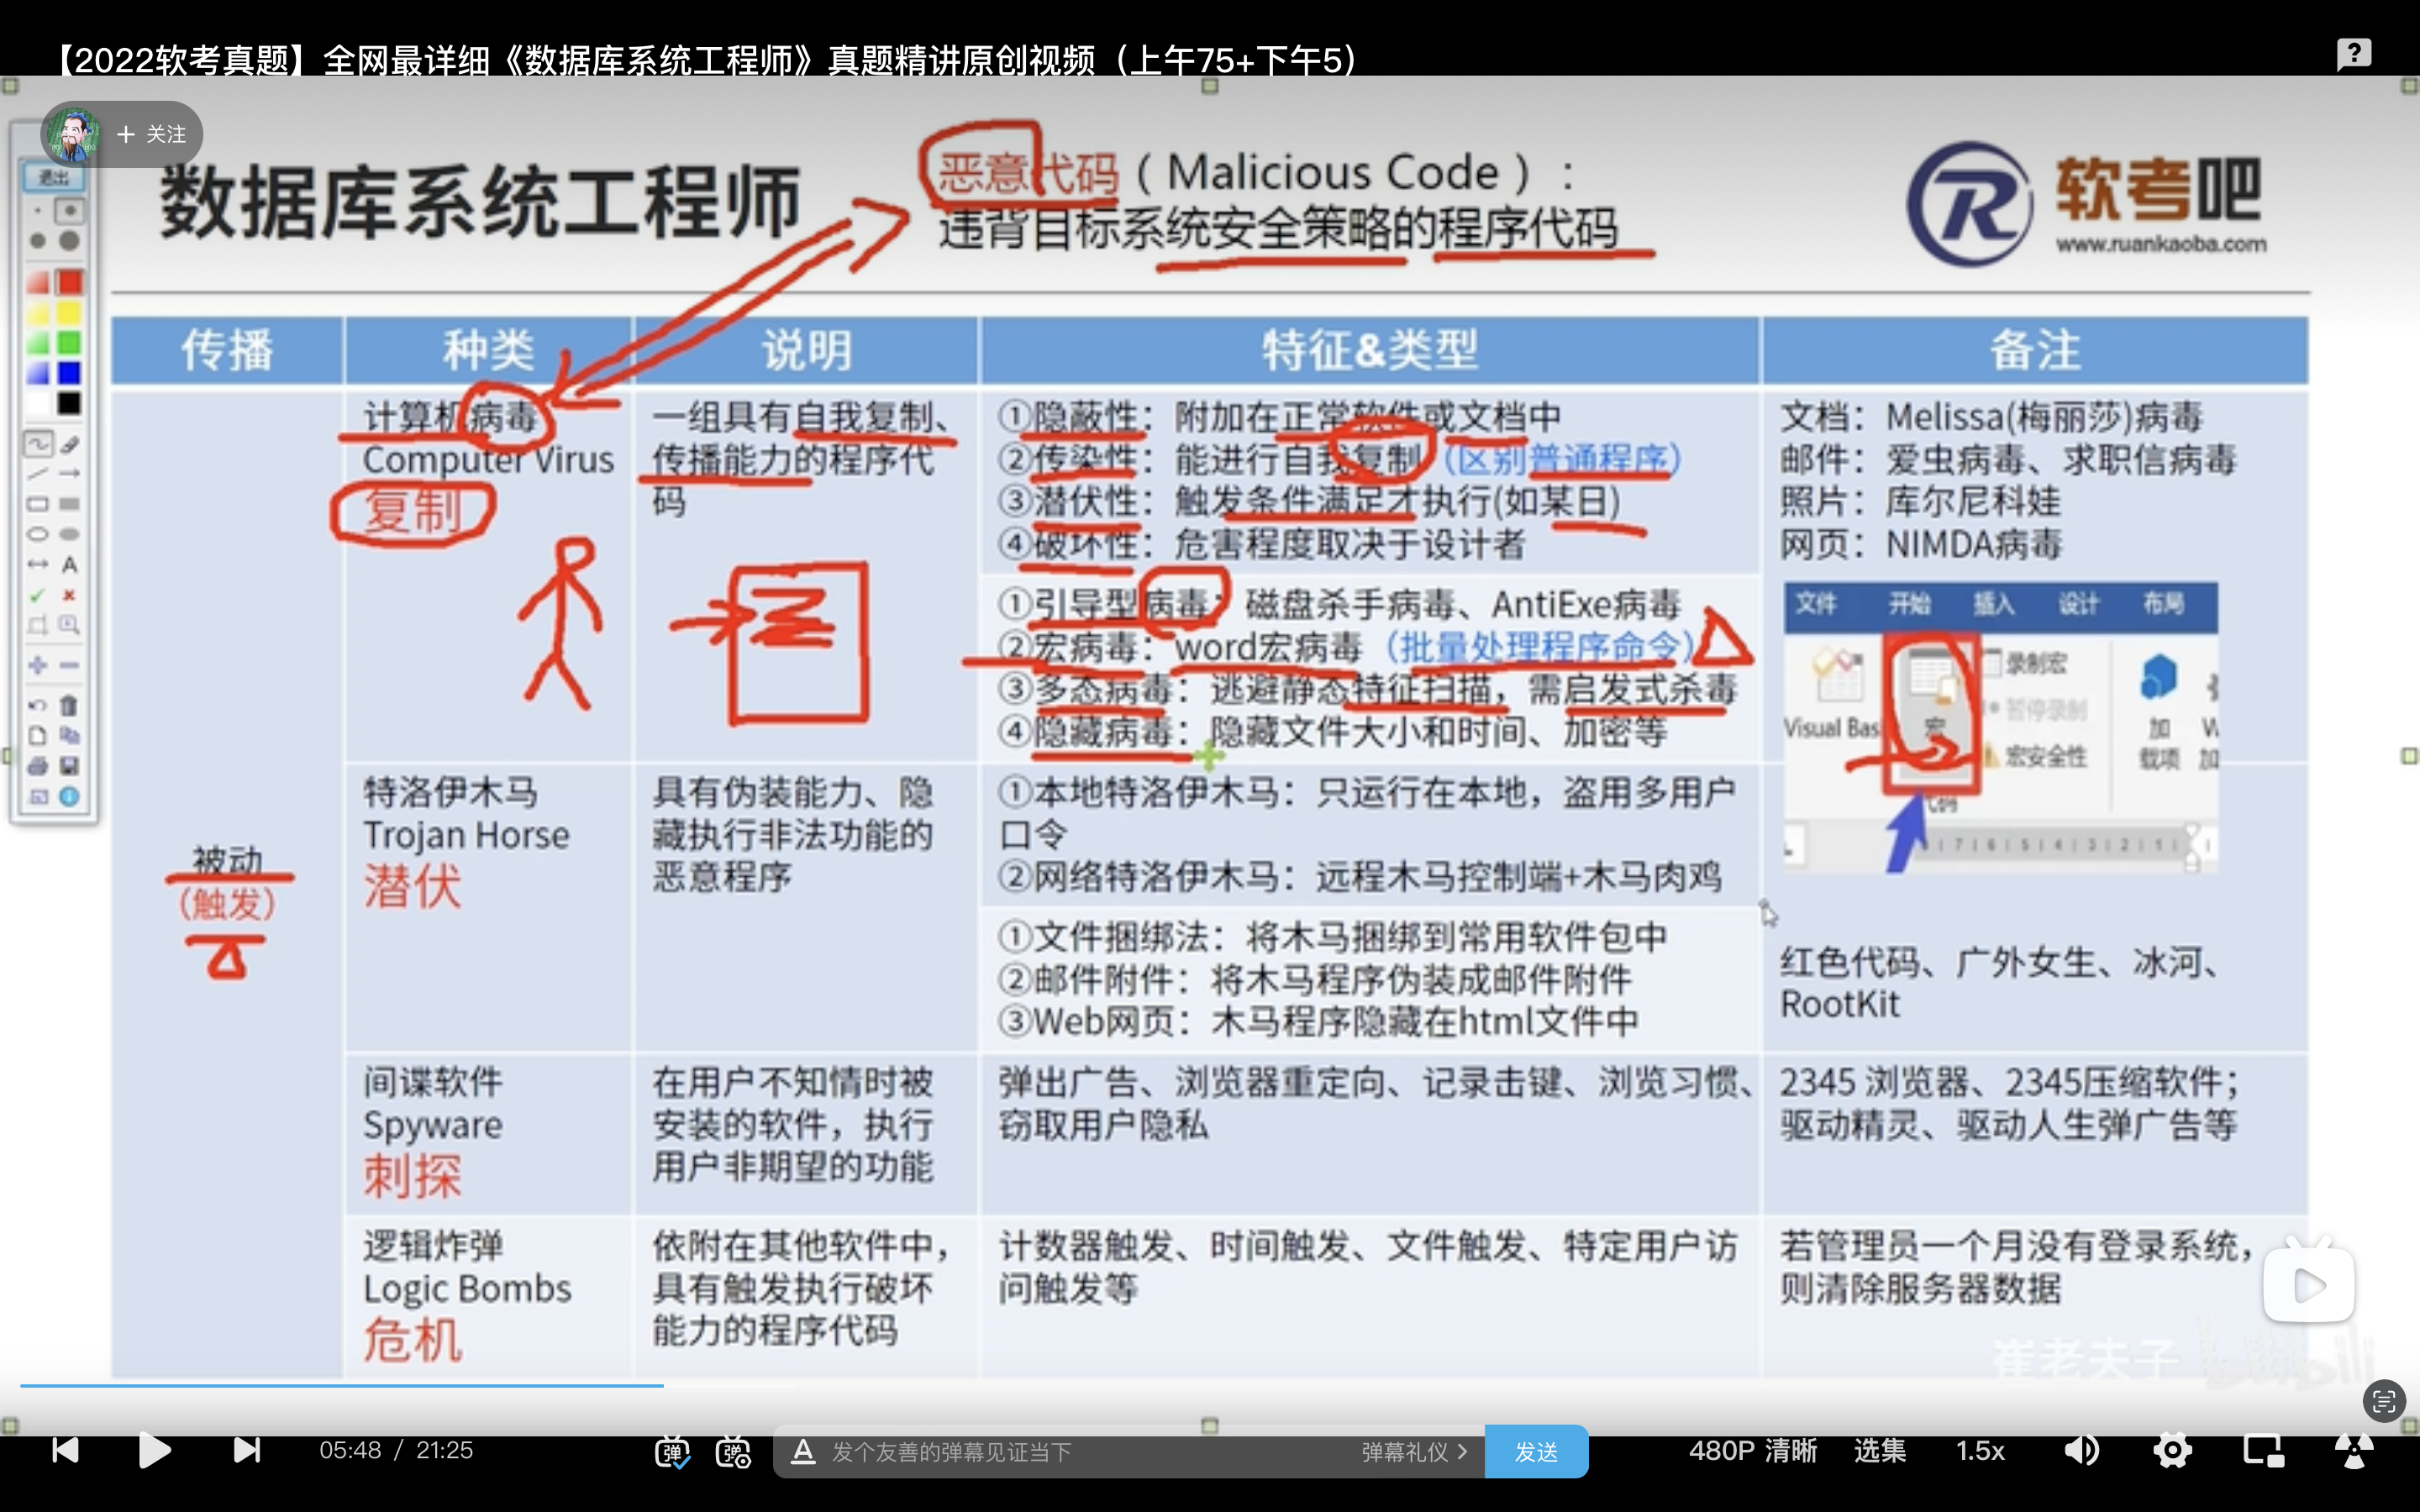
Task: Select the largest pen size dot
Action: [69, 241]
